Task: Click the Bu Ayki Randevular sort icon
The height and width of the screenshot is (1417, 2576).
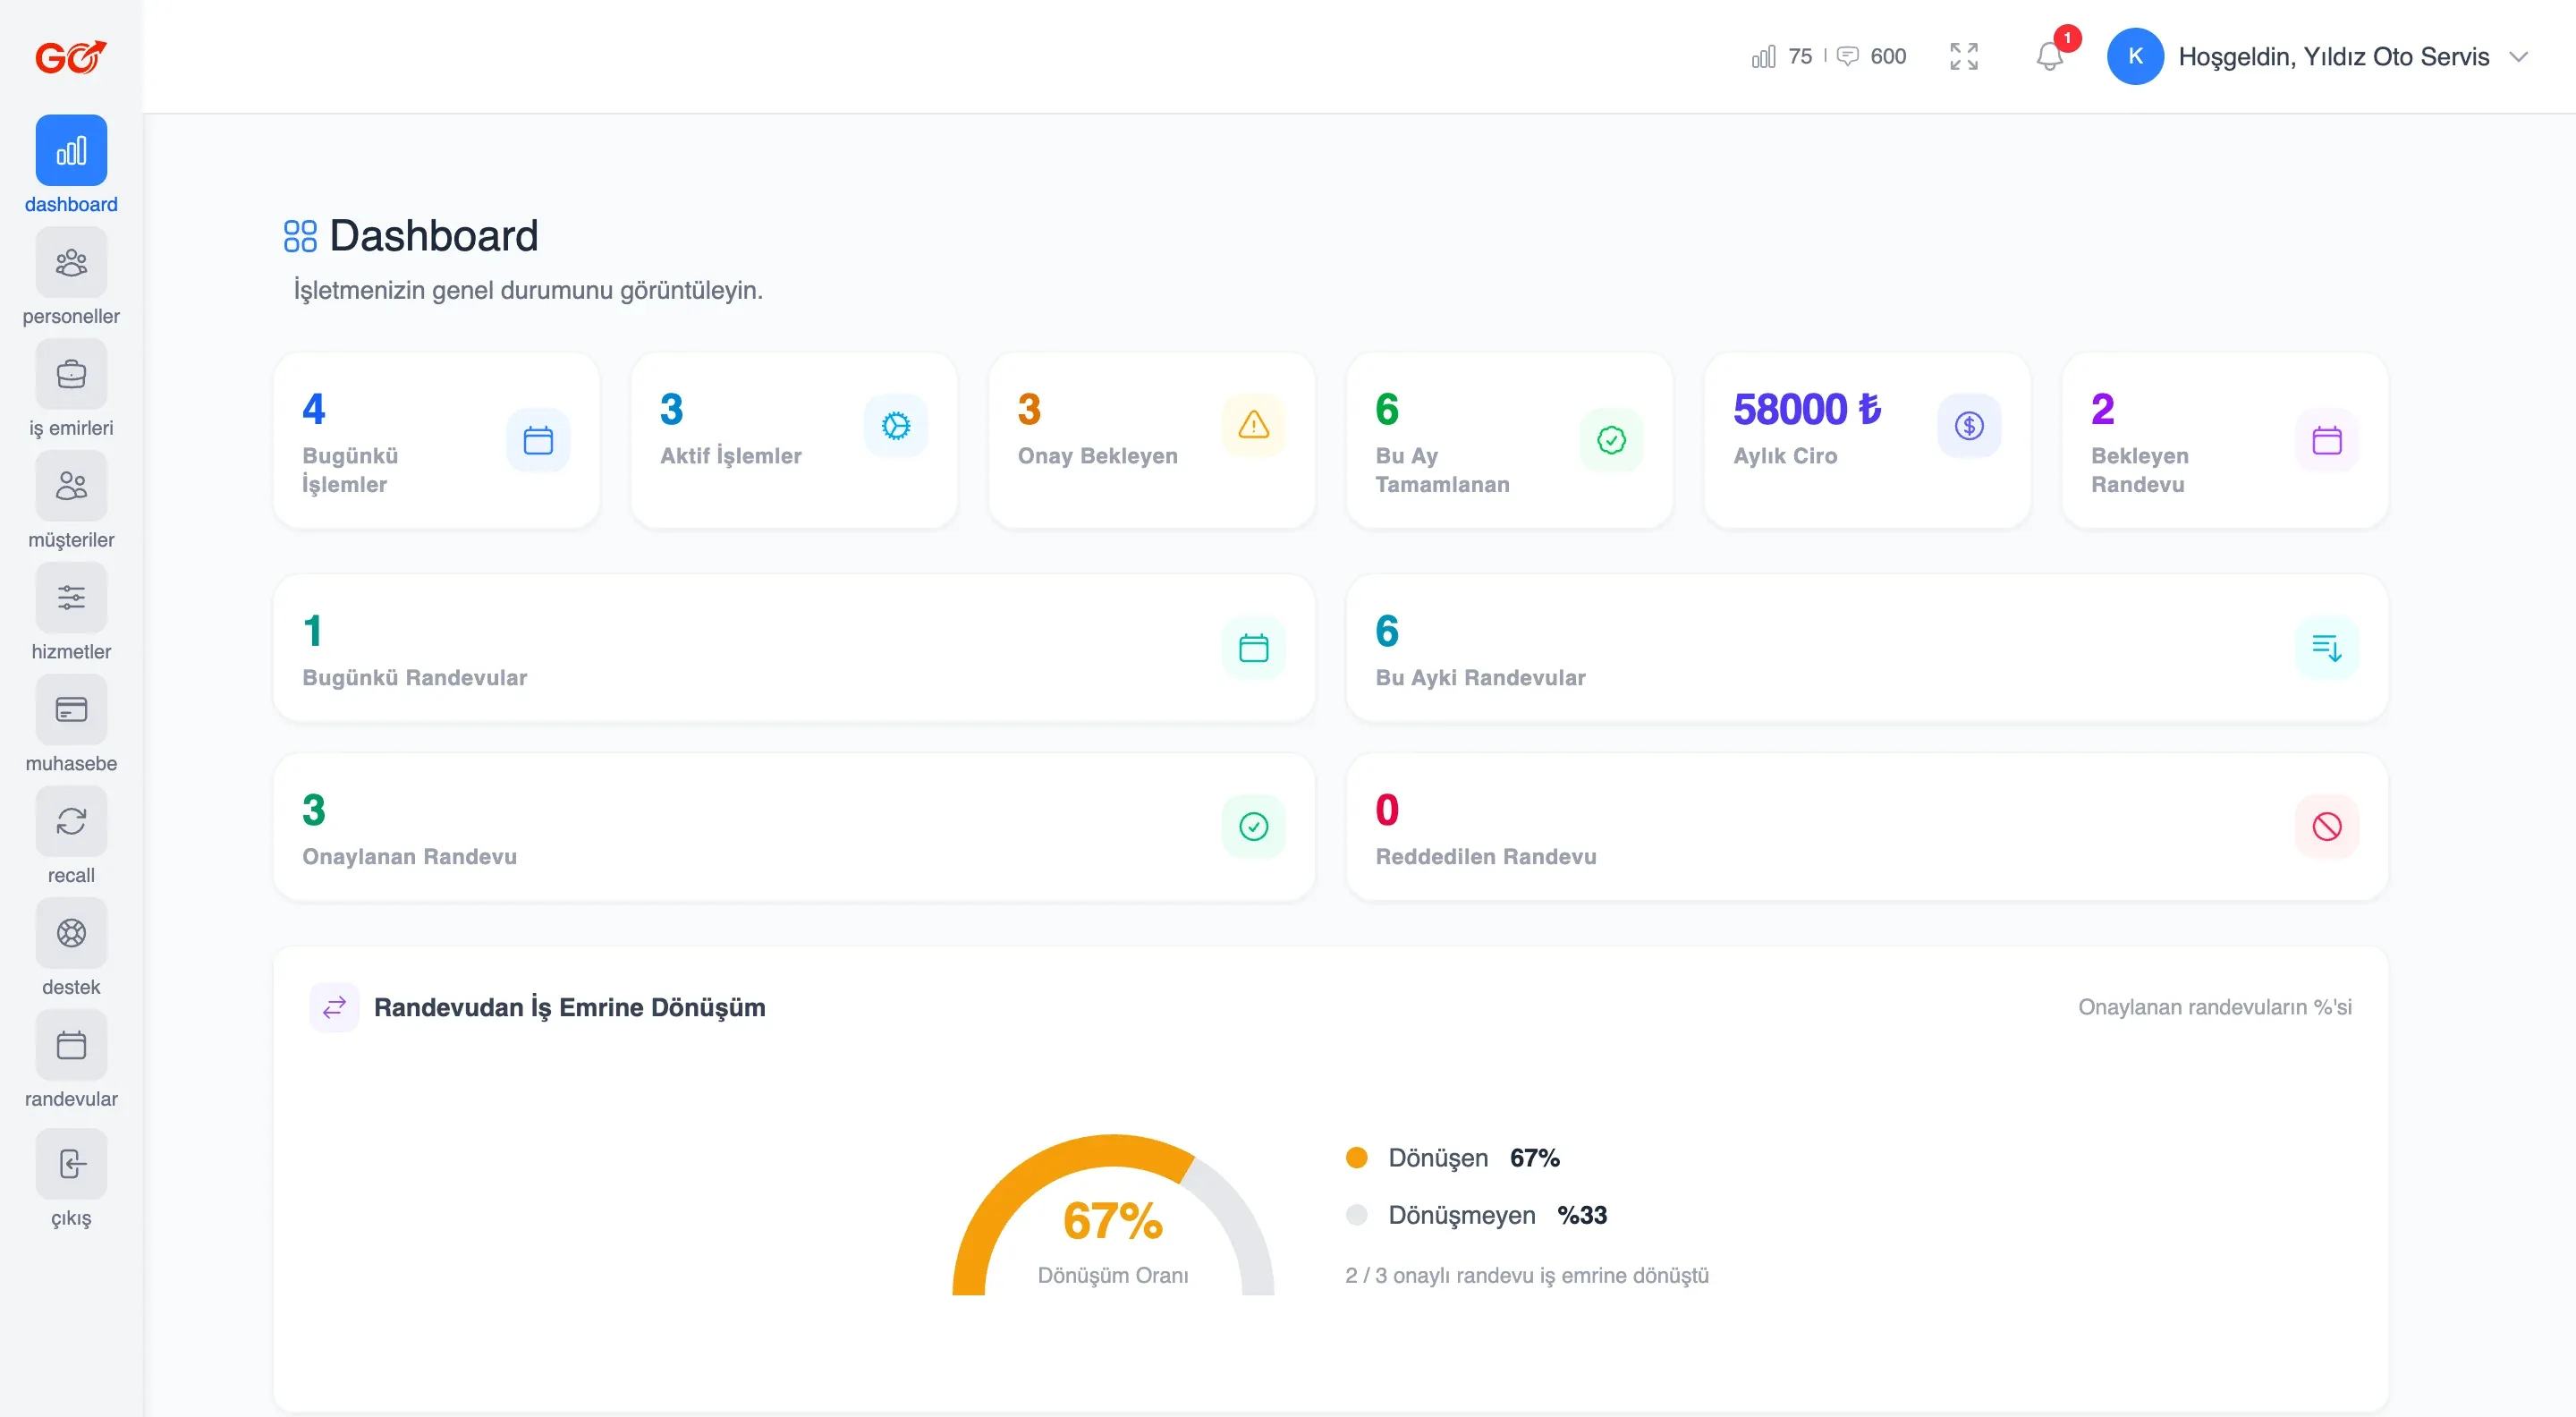Action: (x=2327, y=649)
